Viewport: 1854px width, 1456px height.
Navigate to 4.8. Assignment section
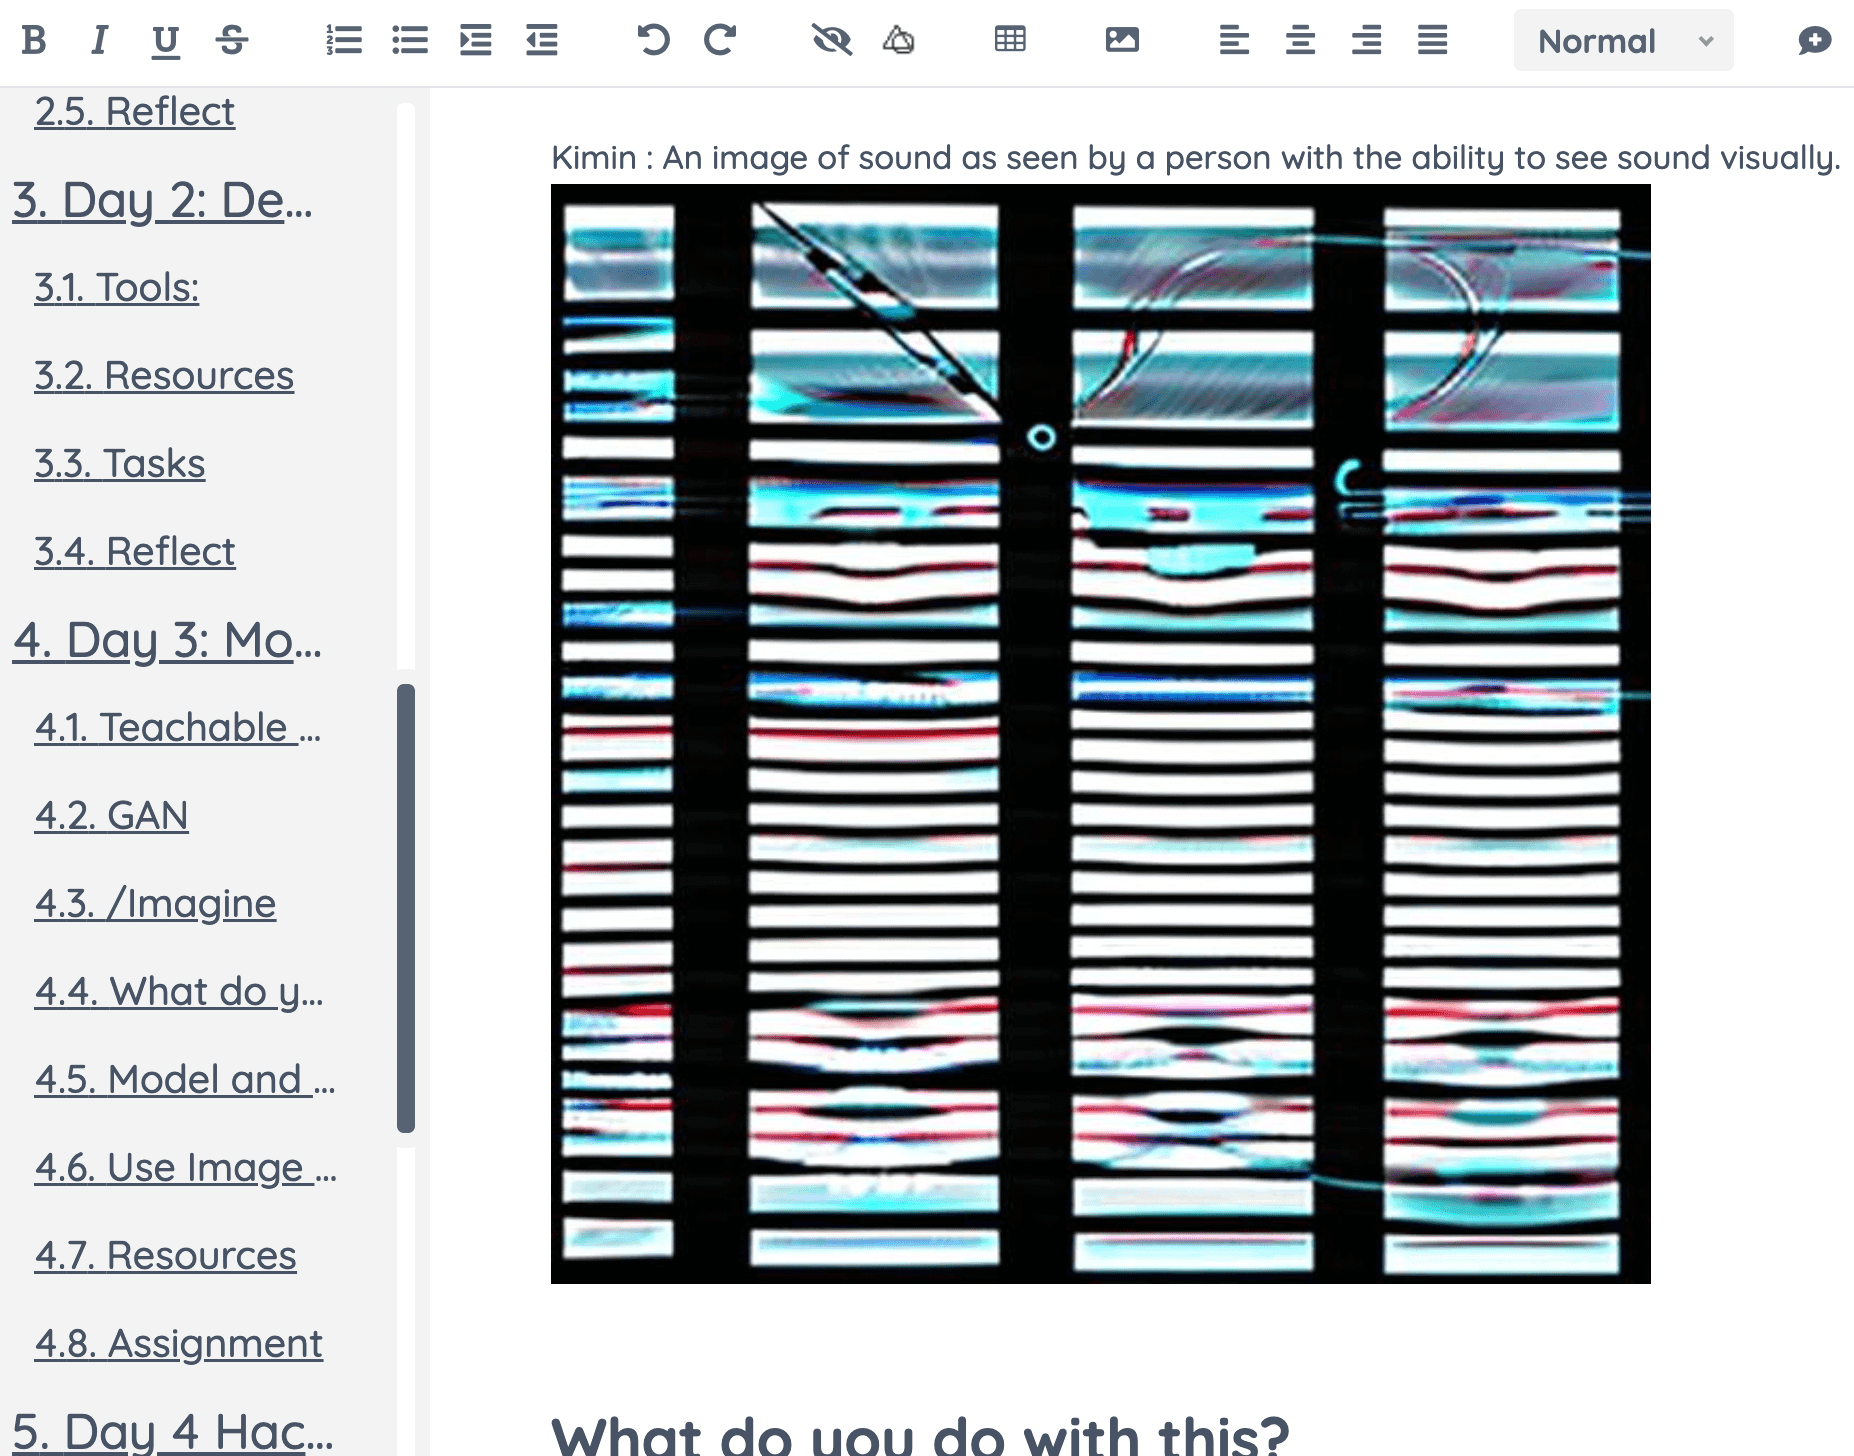178,1344
